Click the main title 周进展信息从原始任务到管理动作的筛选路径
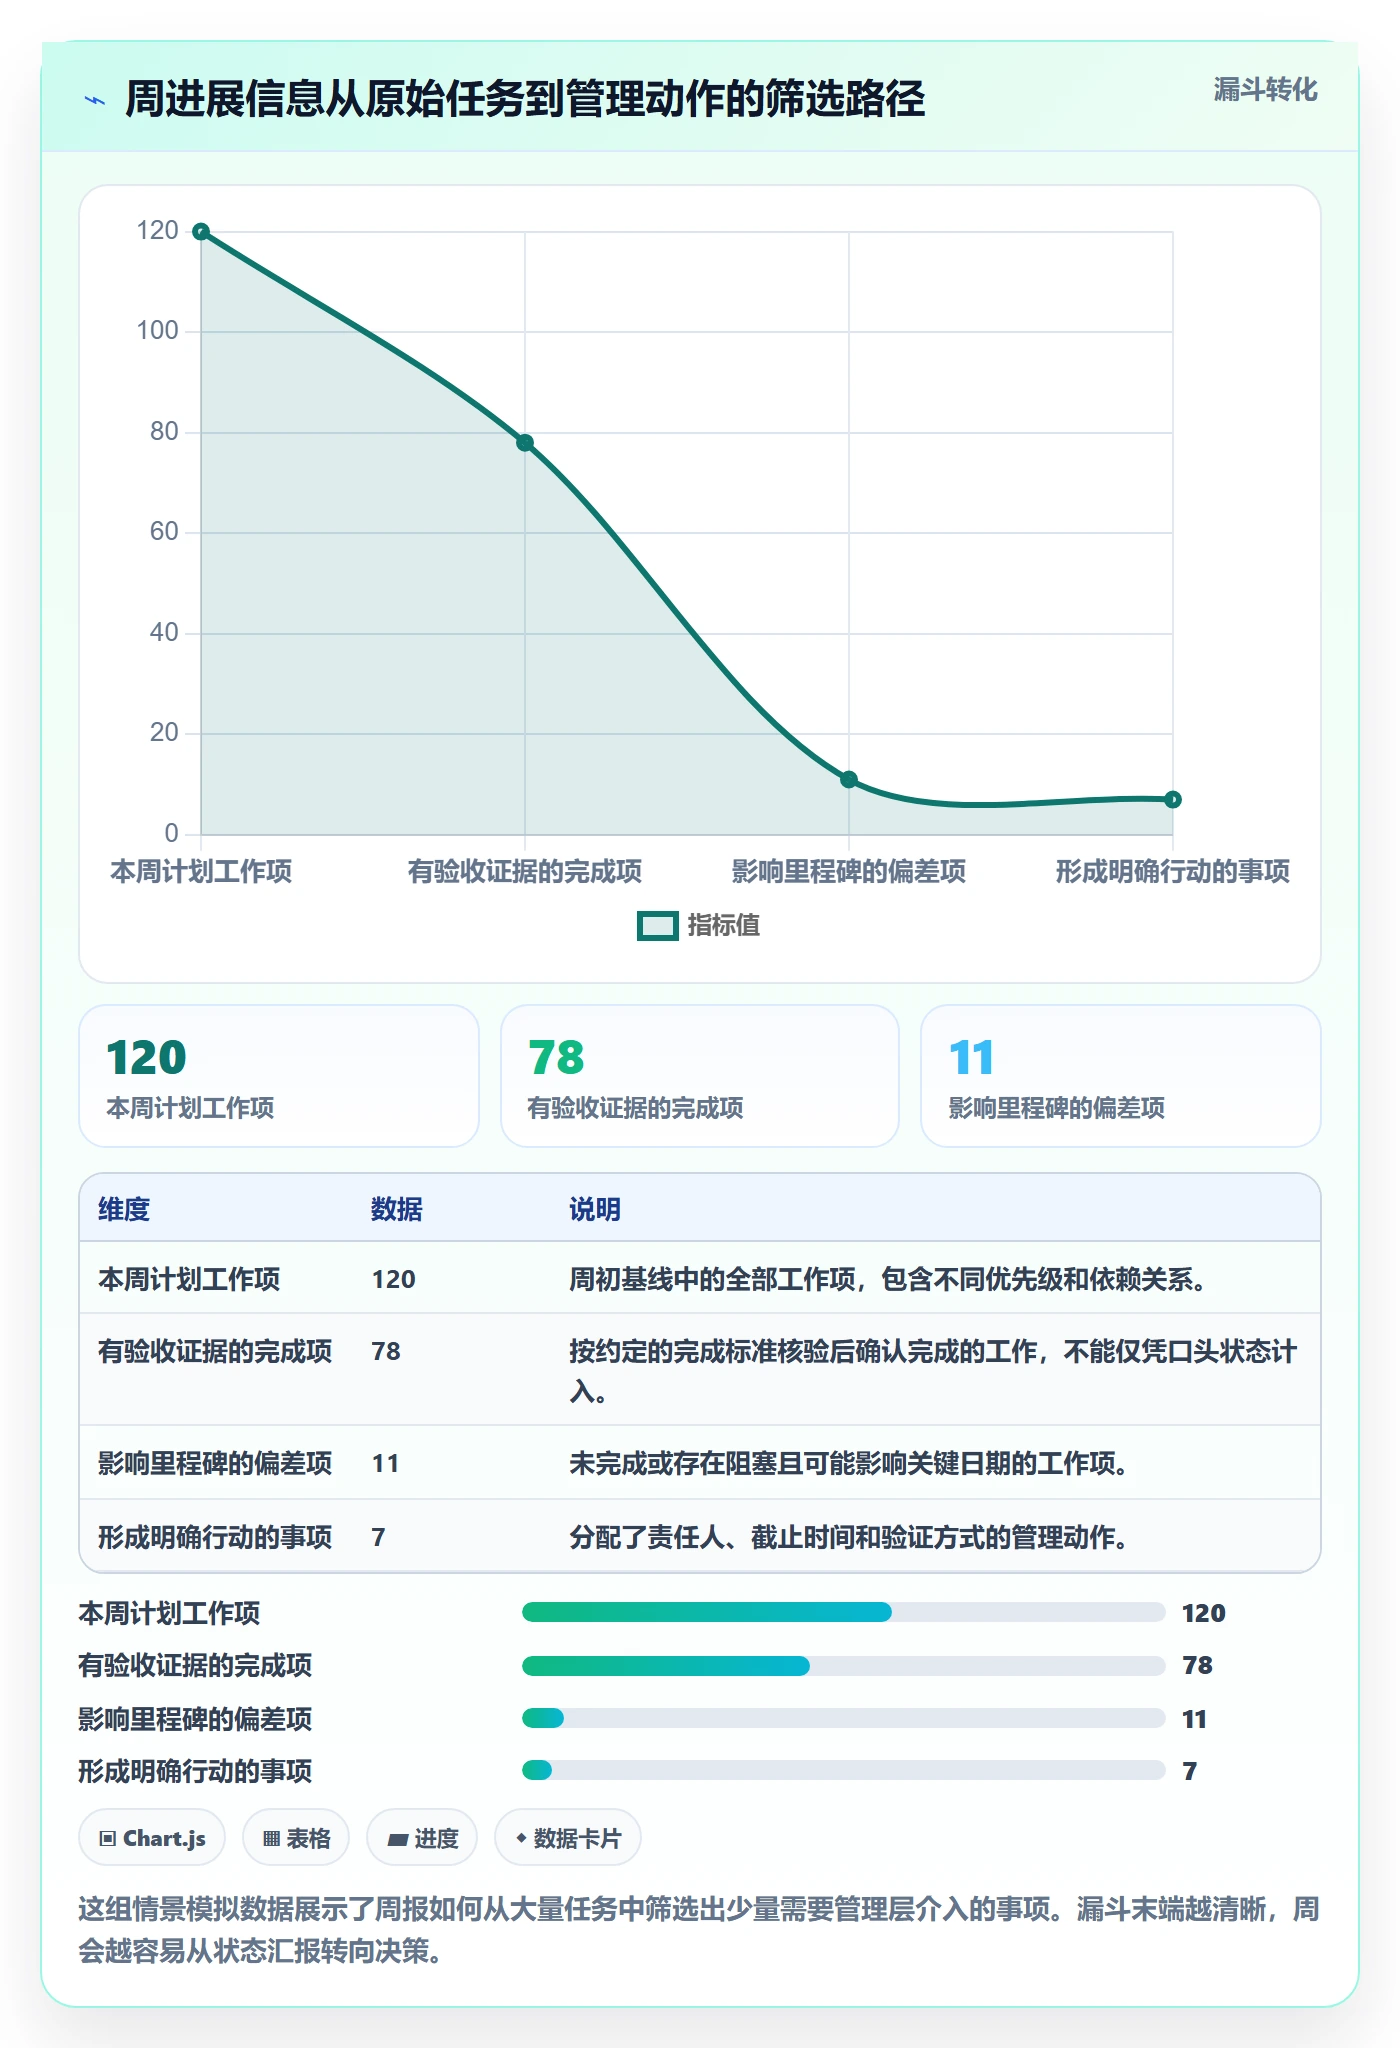The width and height of the screenshot is (1400, 2048). coord(525,99)
